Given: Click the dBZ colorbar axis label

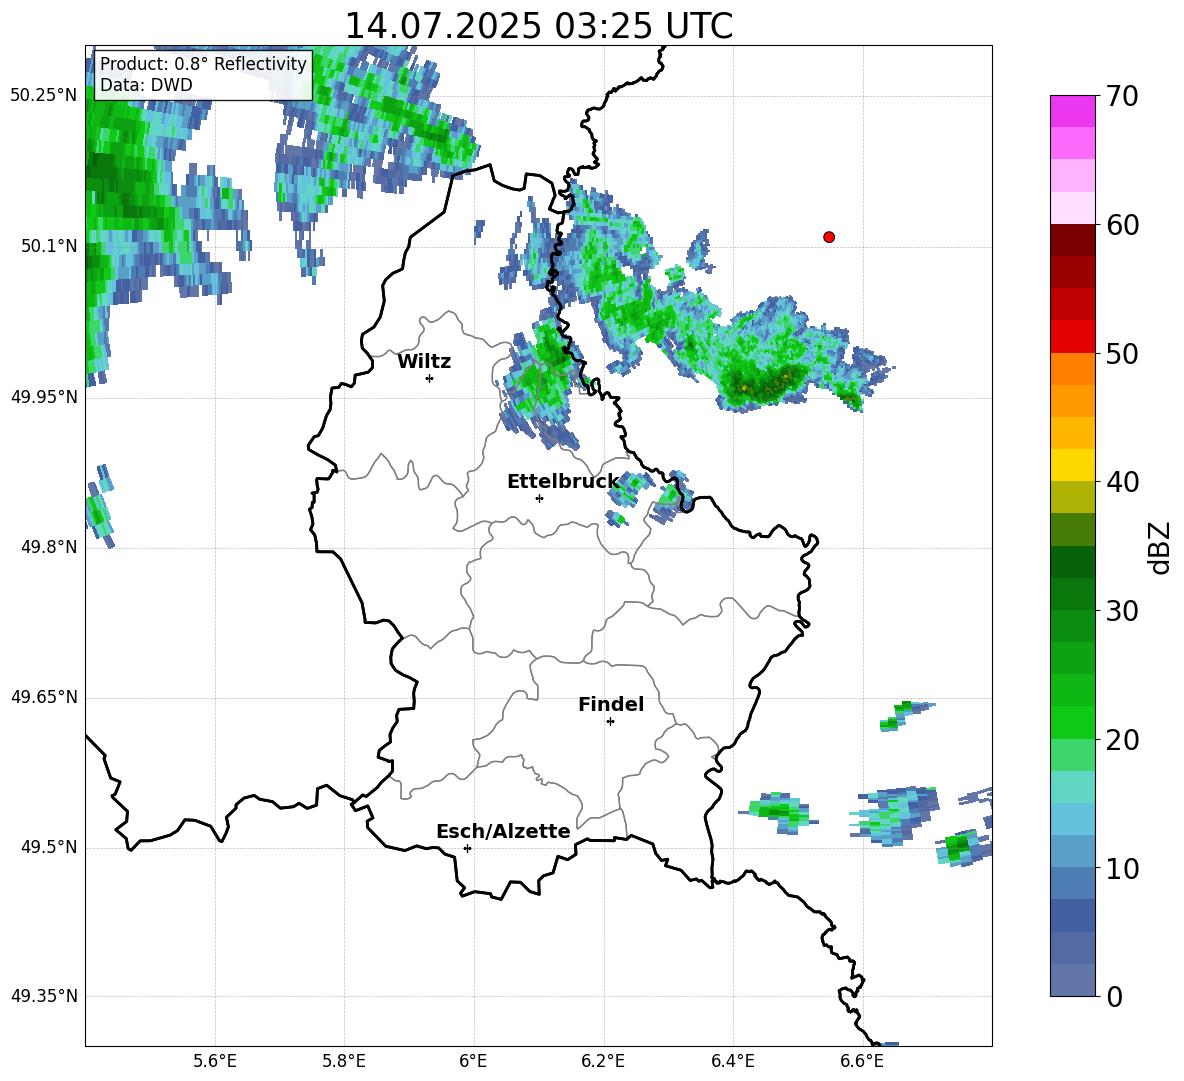Looking at the screenshot, I should [x=1161, y=547].
